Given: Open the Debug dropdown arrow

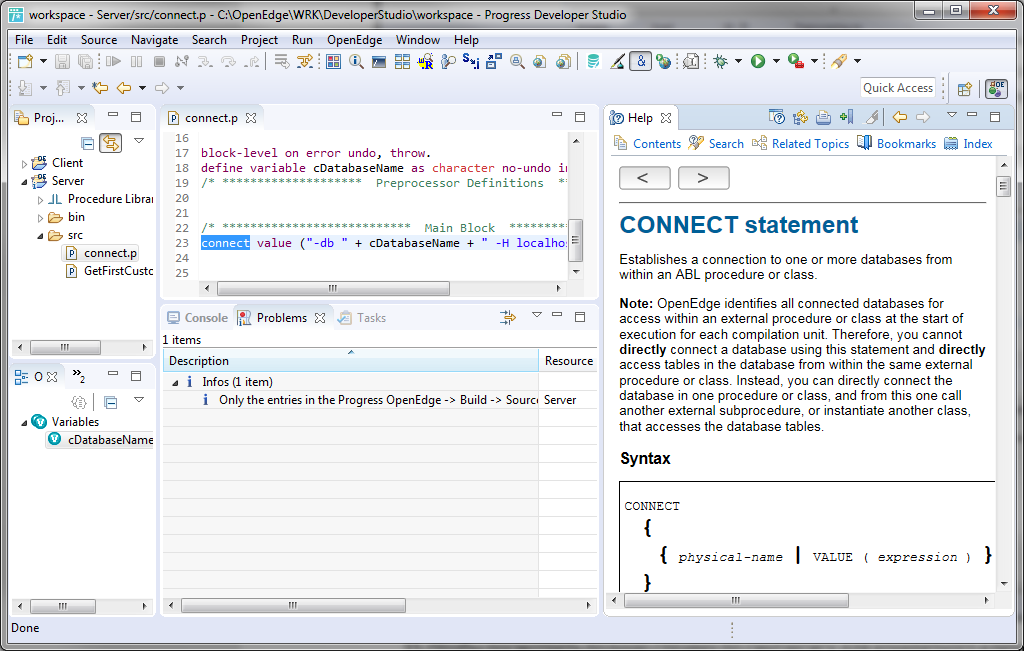Looking at the screenshot, I should [x=739, y=61].
